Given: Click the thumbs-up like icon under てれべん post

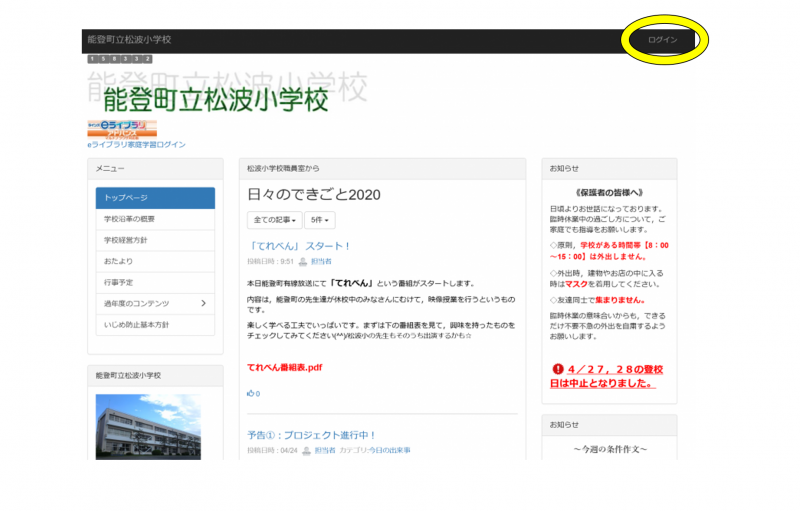Looking at the screenshot, I should click(x=250, y=393).
